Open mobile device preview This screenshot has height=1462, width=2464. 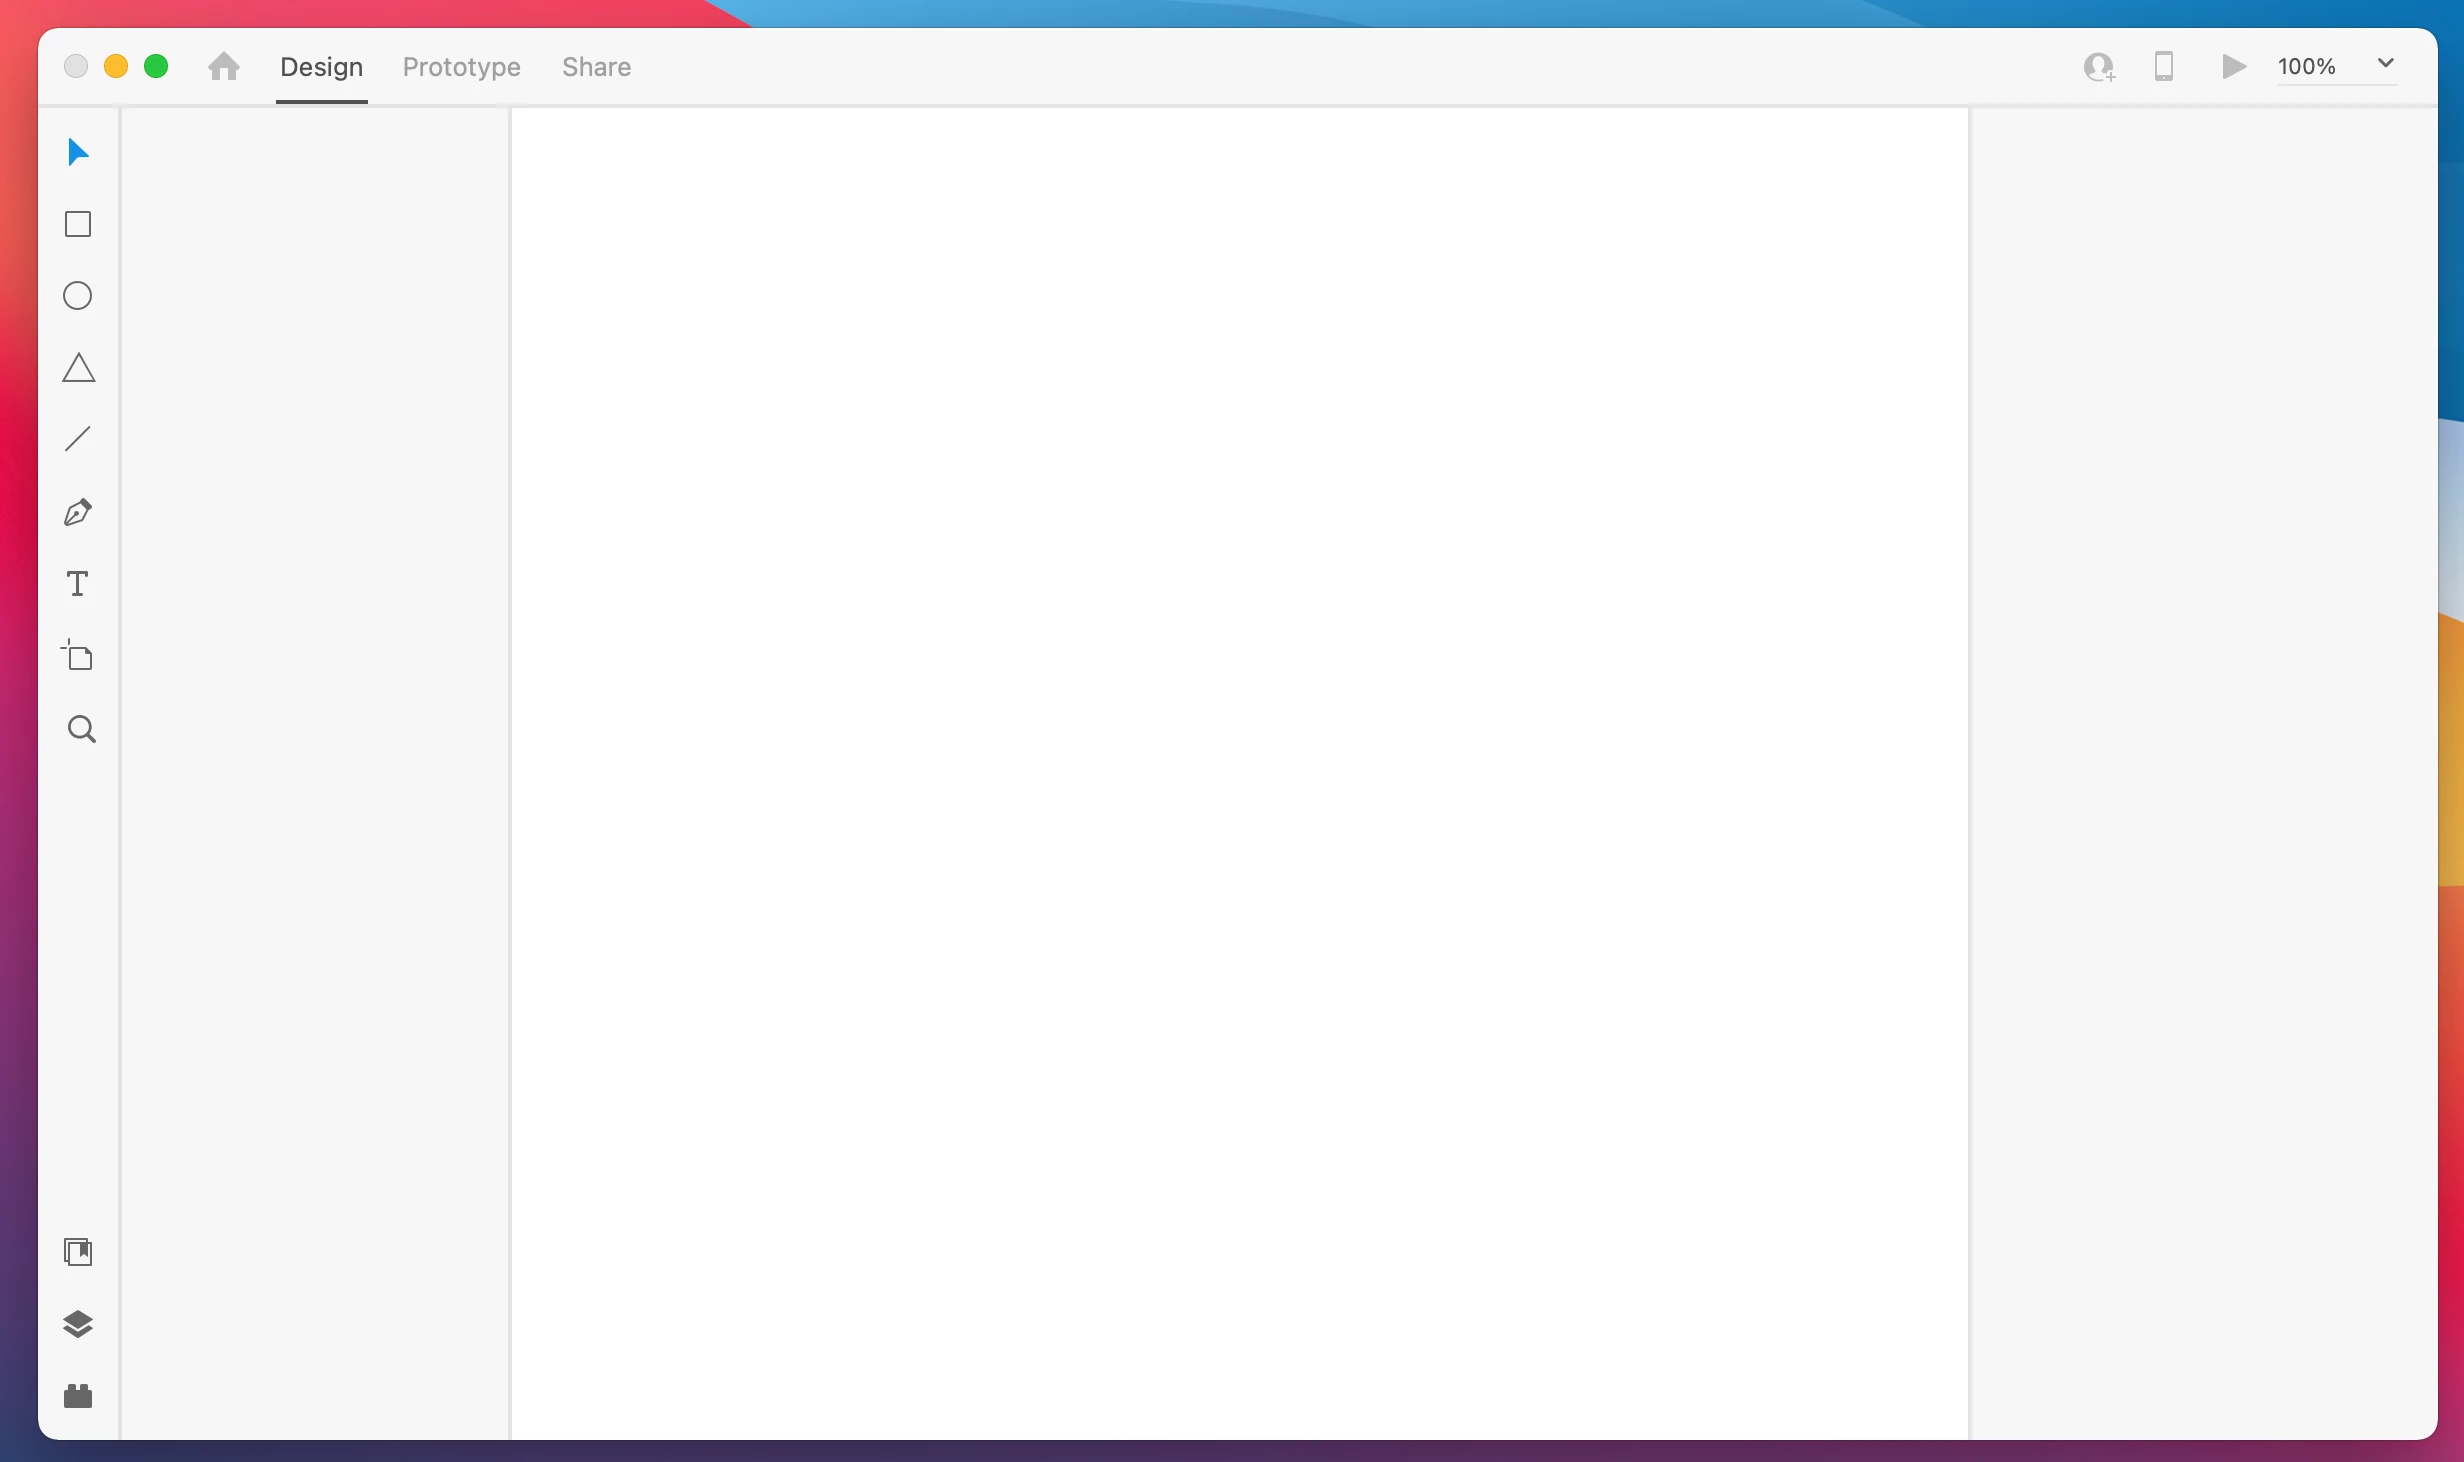point(2164,66)
